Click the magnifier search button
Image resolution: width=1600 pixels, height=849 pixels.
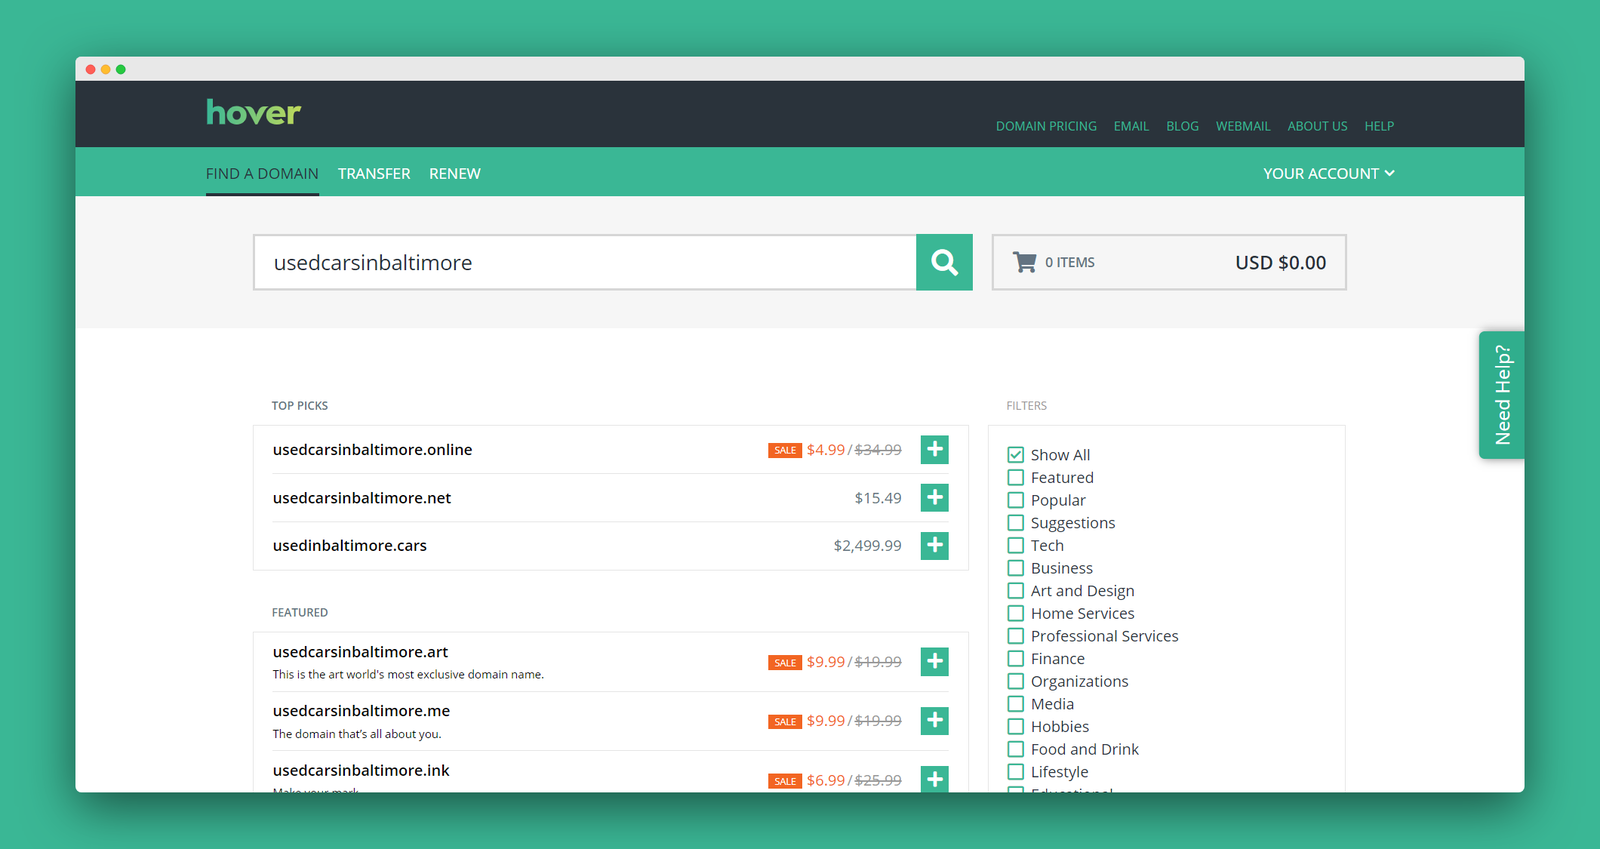(944, 262)
